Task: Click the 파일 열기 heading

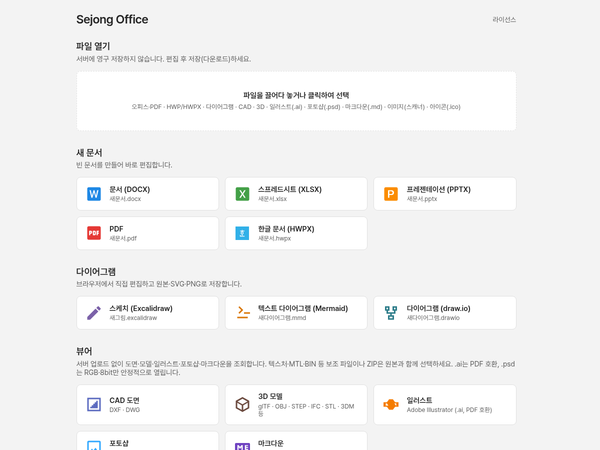Action: 93,46
